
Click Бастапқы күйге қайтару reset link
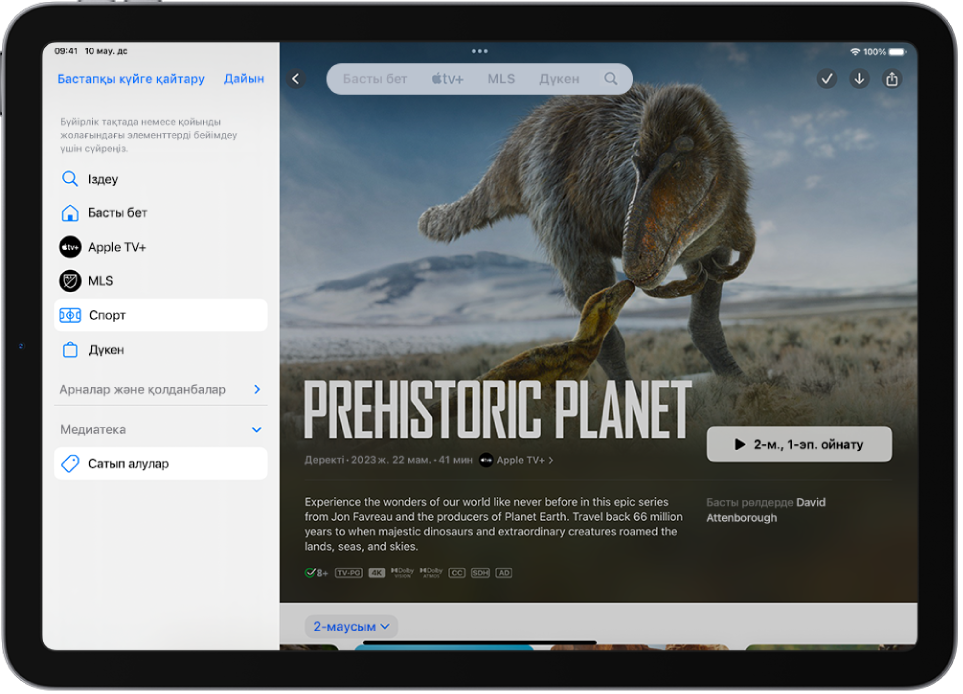(131, 79)
